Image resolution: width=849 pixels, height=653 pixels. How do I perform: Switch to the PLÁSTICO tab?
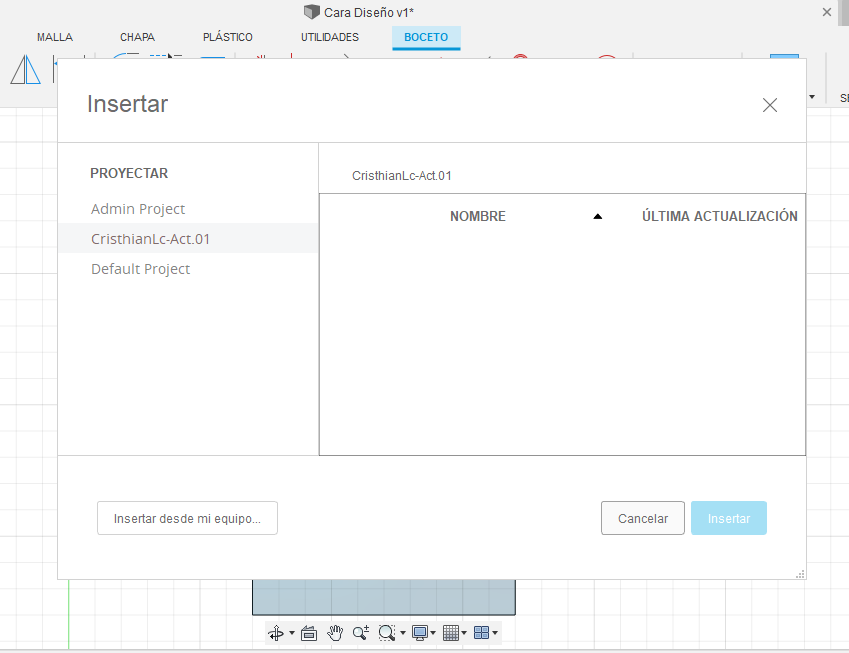click(228, 37)
